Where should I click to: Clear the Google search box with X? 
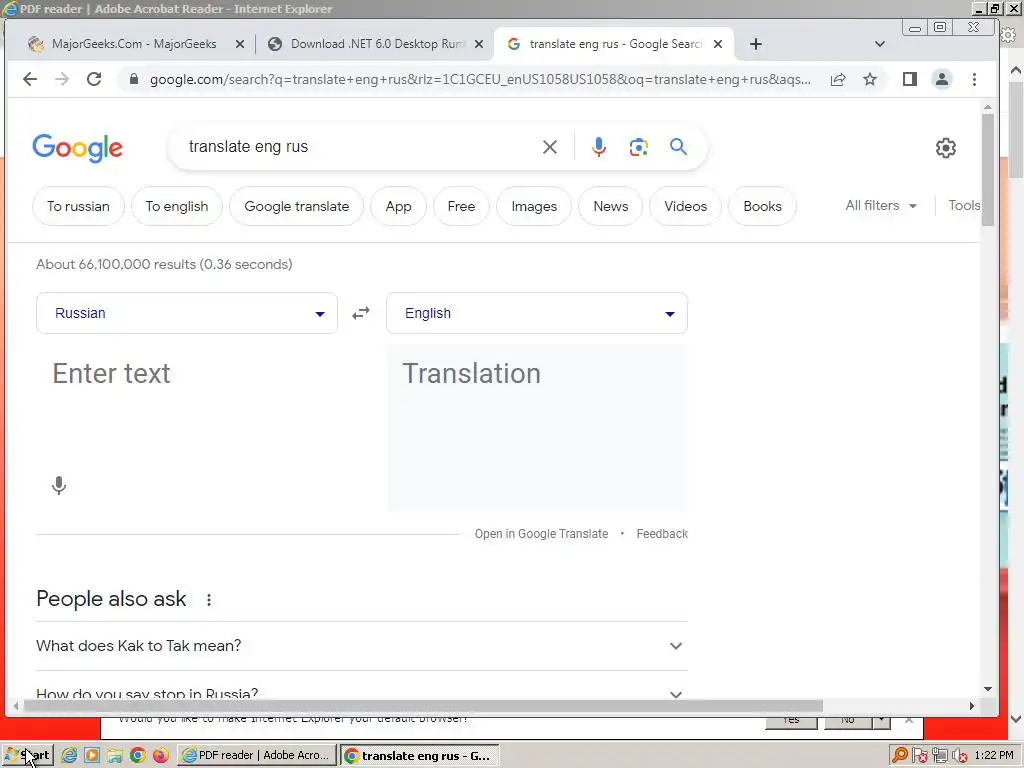[x=550, y=147]
